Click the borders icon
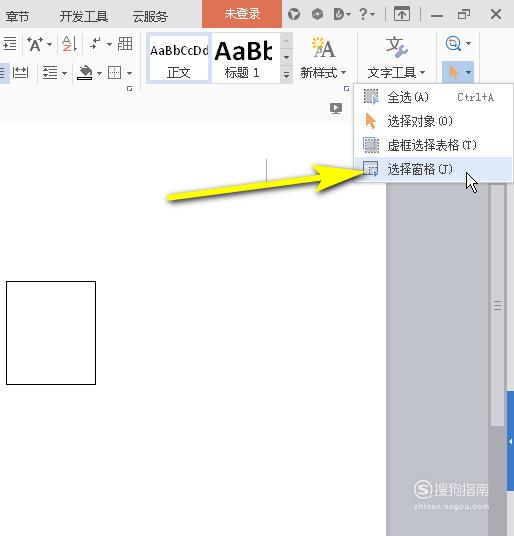Viewport: 514px width, 536px height. [x=114, y=72]
